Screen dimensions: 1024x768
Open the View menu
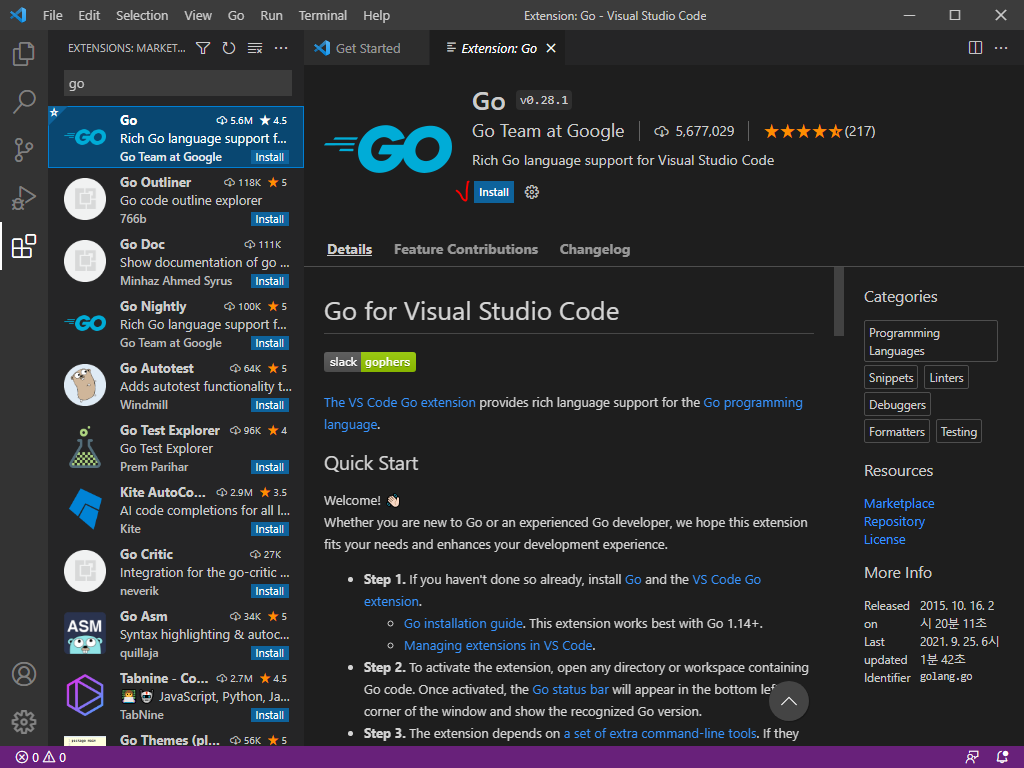point(197,15)
